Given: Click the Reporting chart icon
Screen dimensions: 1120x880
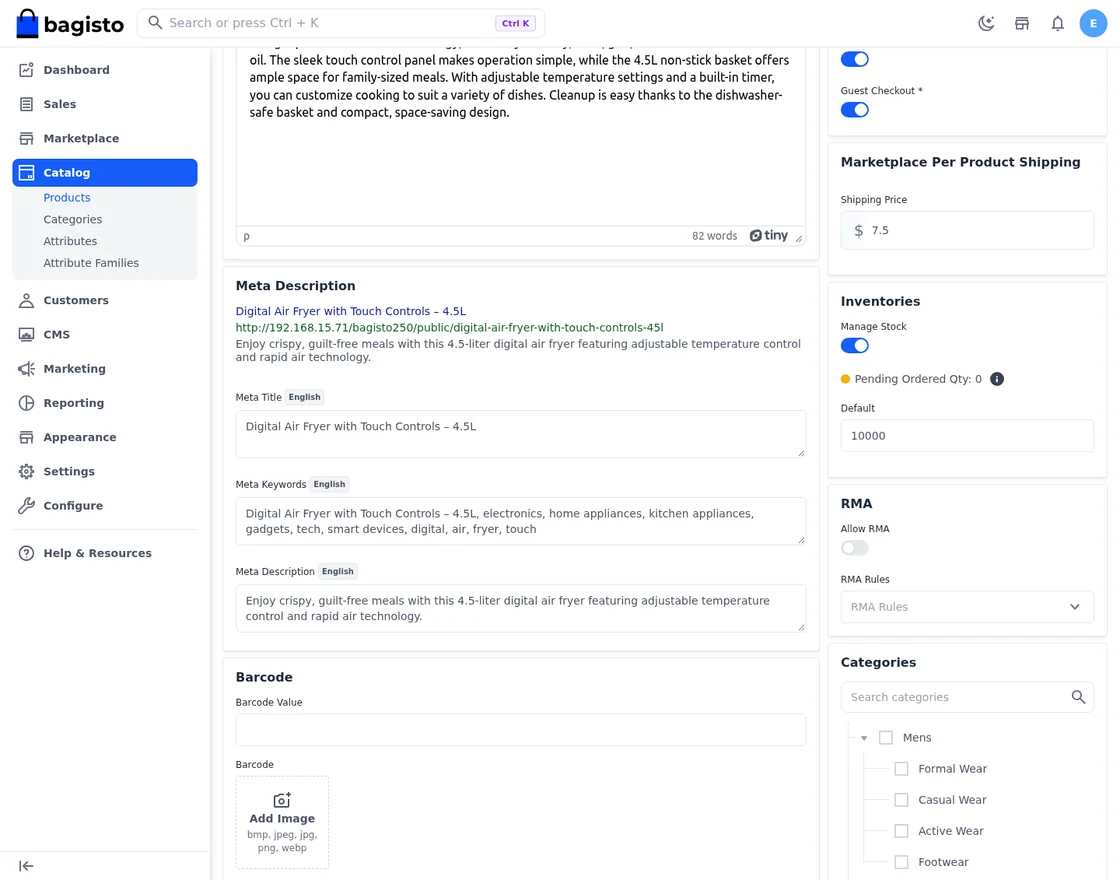Looking at the screenshot, I should pos(26,404).
